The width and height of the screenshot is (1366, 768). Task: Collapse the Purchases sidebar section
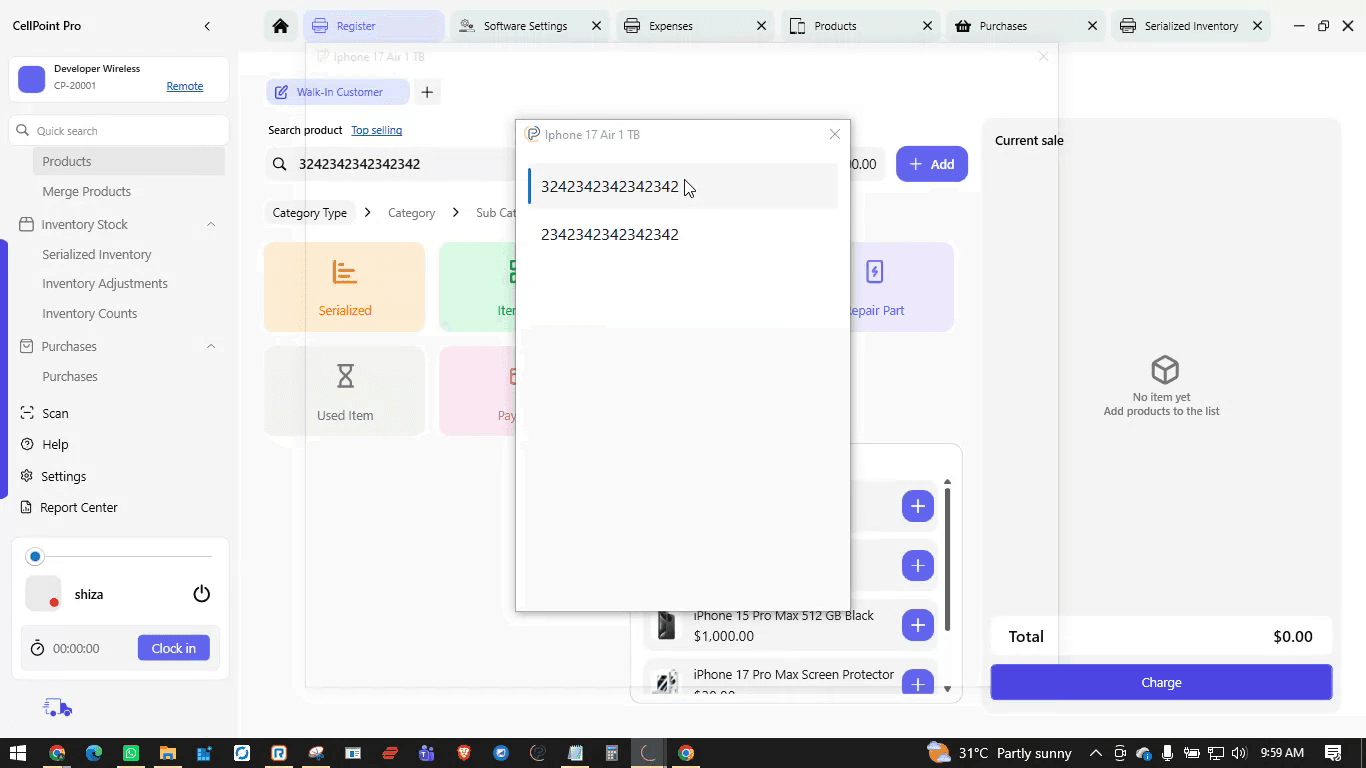(211, 346)
